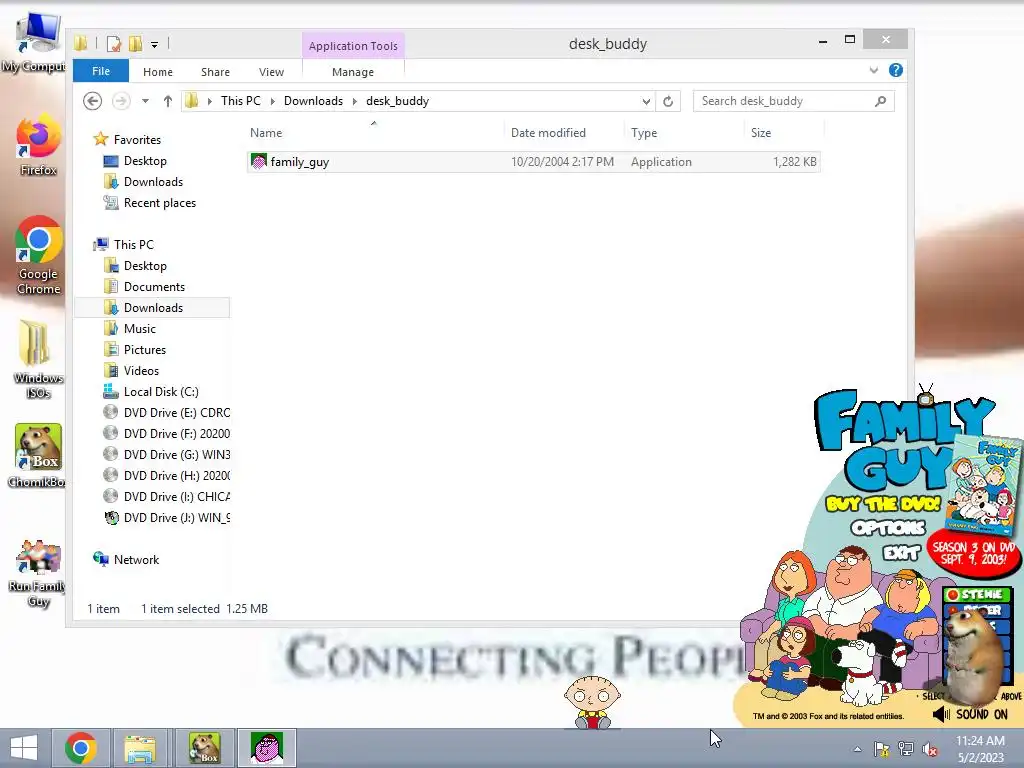Screen dimensions: 1024x768
Task: Go up one folder level
Action: pos(168,101)
